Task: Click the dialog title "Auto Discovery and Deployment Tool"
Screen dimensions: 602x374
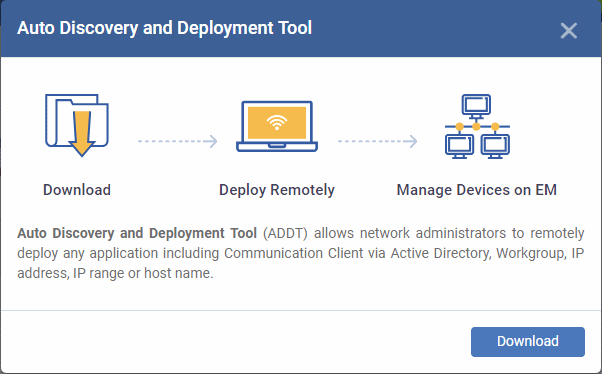Action: coord(164,28)
